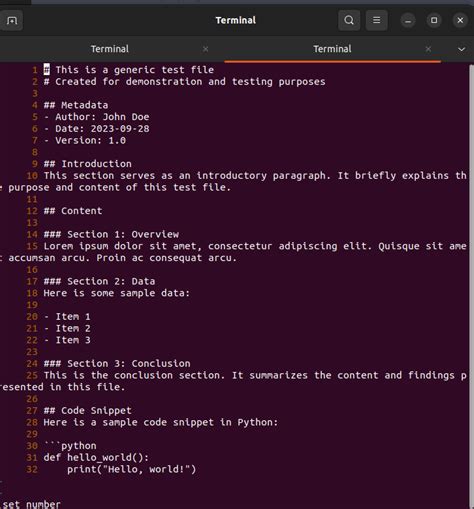The image size is (474, 509).
Task: Click line '# Created for demonstration and testing purposes'
Action: pyautogui.click(x=184, y=82)
